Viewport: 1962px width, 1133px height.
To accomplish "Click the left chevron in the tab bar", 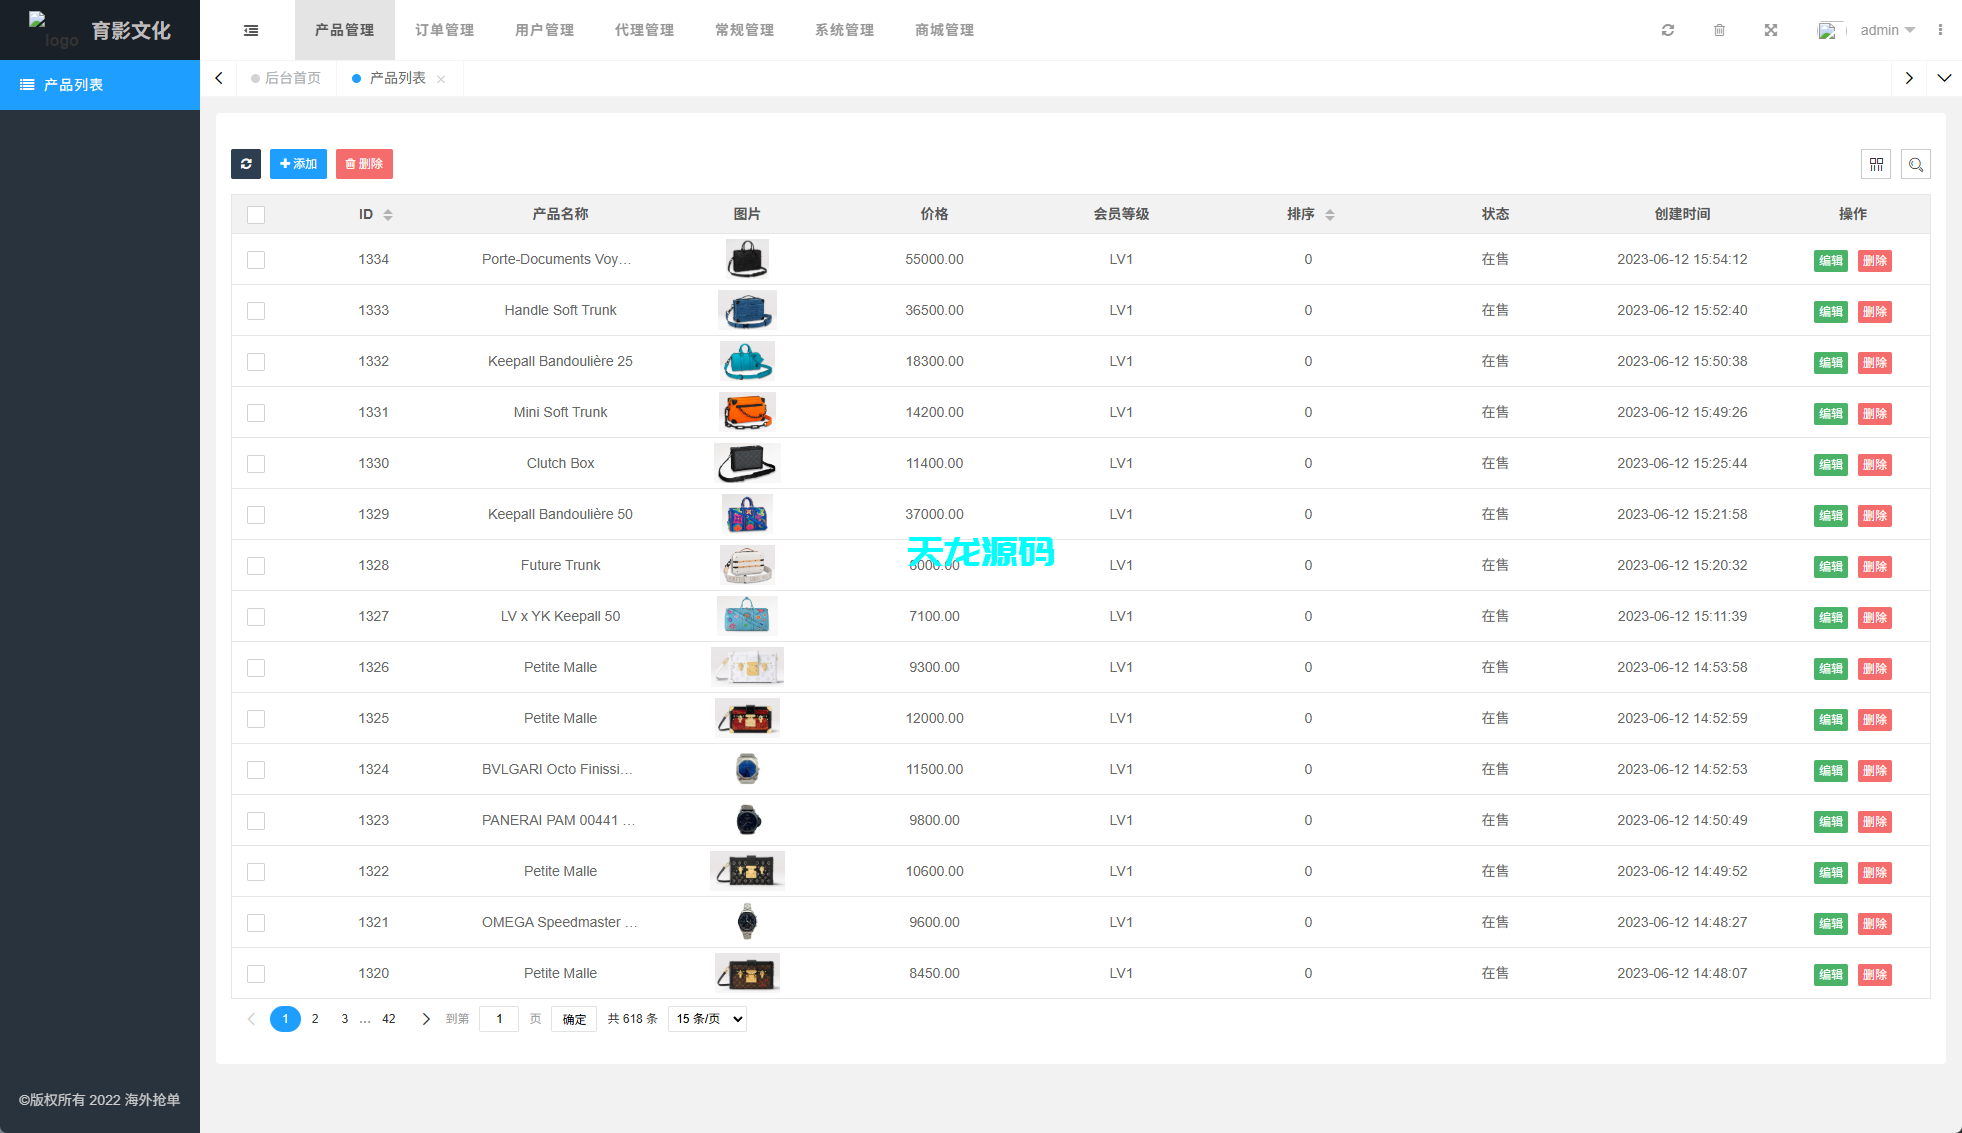I will [219, 78].
